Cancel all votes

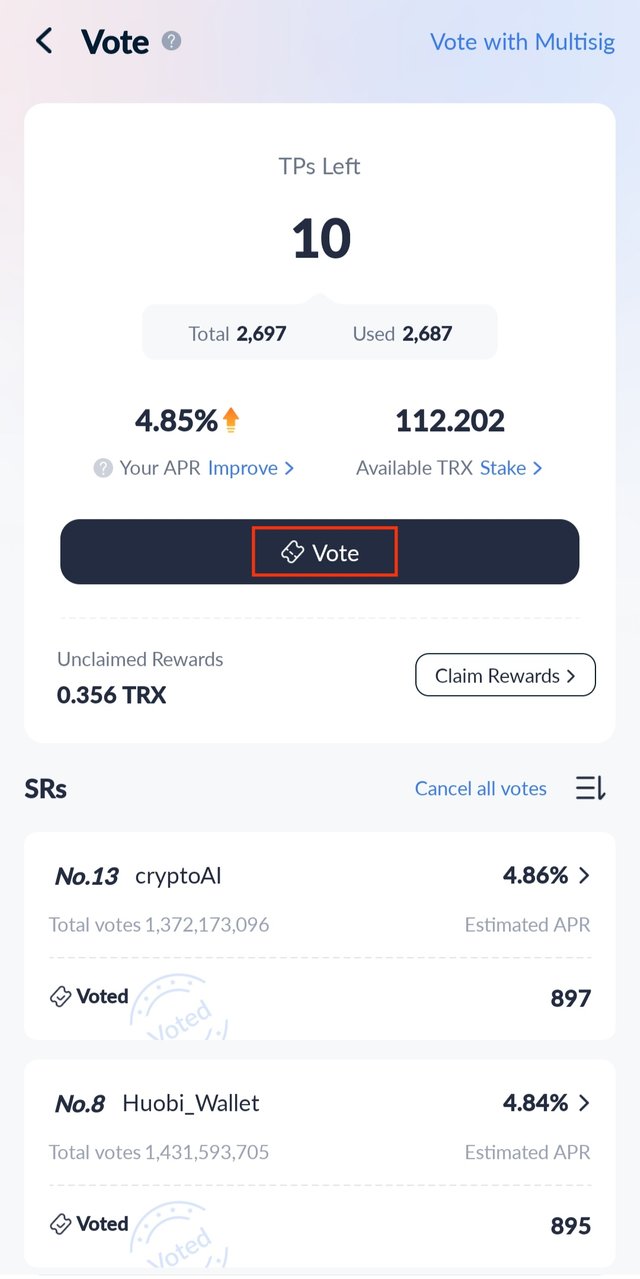[x=481, y=788]
